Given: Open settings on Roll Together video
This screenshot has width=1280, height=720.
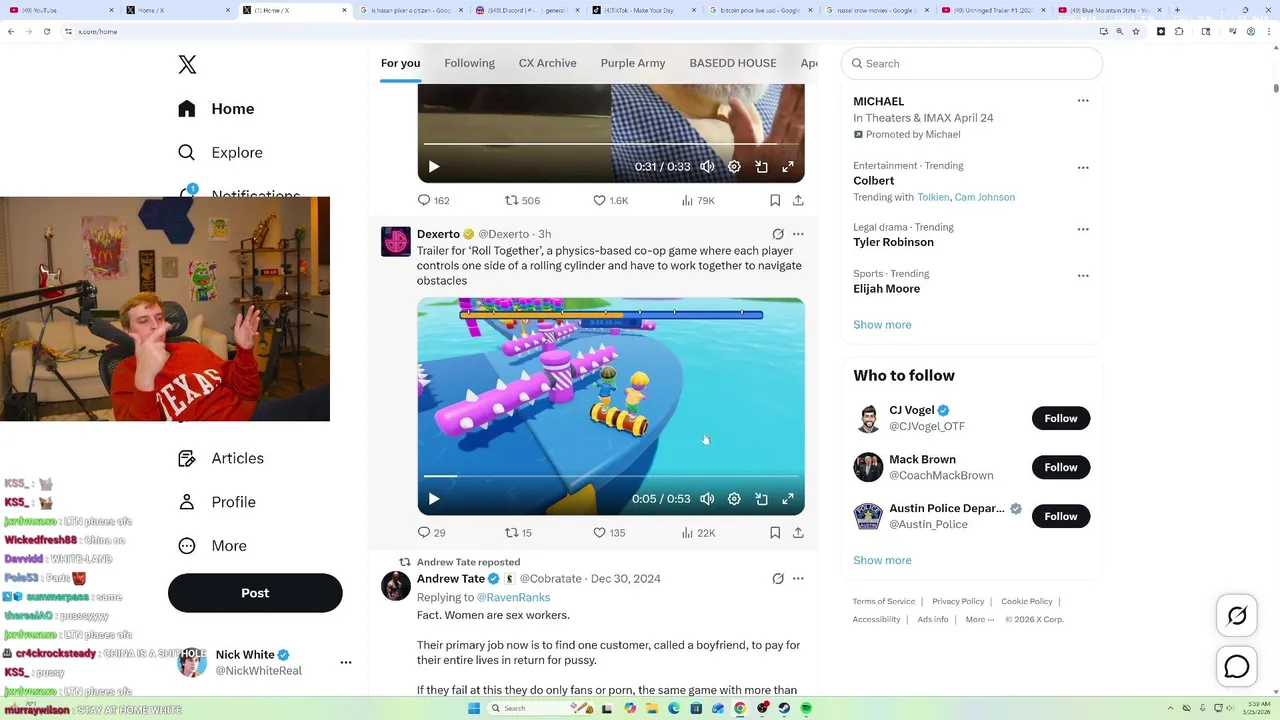Looking at the screenshot, I should pyautogui.click(x=734, y=499).
